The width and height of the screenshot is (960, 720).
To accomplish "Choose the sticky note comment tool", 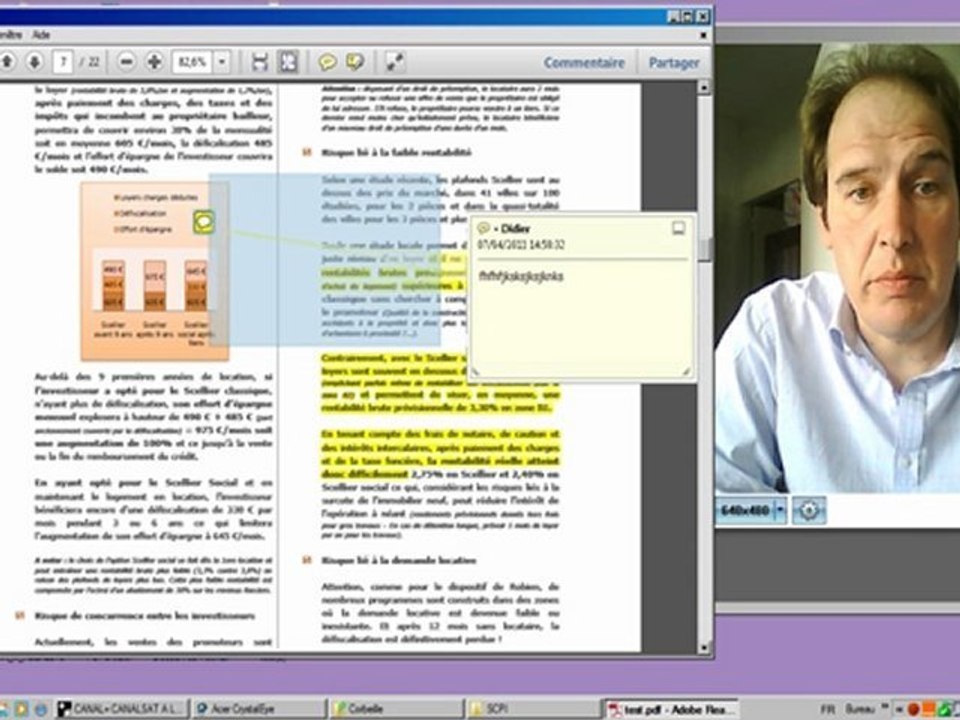I will tap(328, 62).
